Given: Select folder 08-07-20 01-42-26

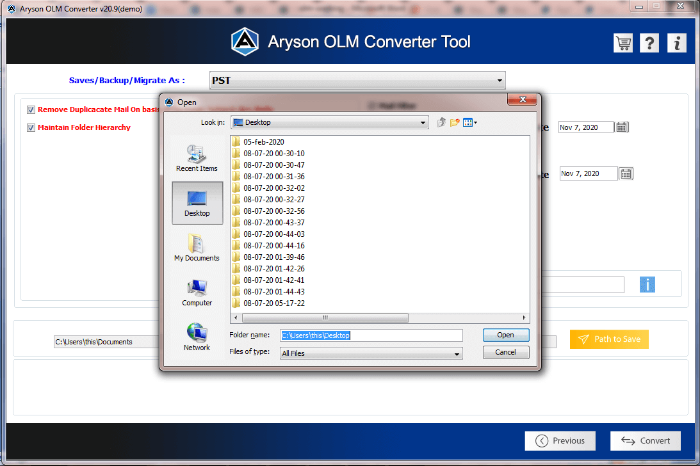Looking at the screenshot, I should 269,269.
